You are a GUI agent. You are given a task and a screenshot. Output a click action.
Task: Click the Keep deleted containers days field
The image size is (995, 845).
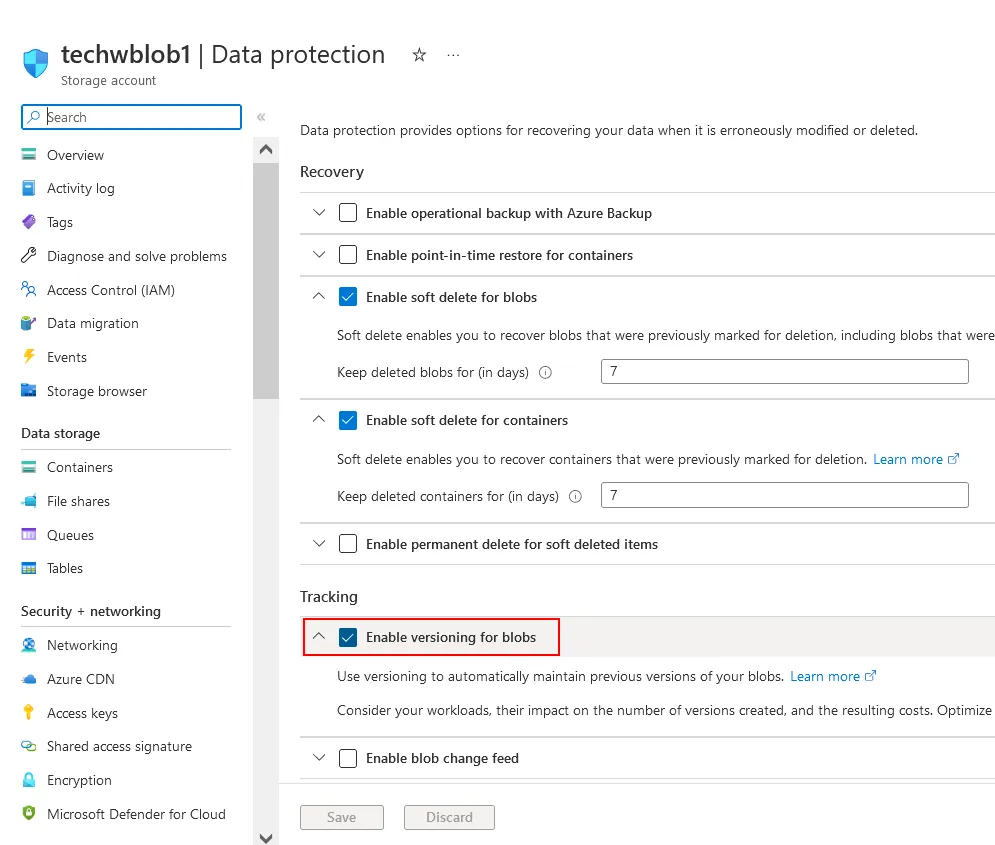[x=784, y=495]
